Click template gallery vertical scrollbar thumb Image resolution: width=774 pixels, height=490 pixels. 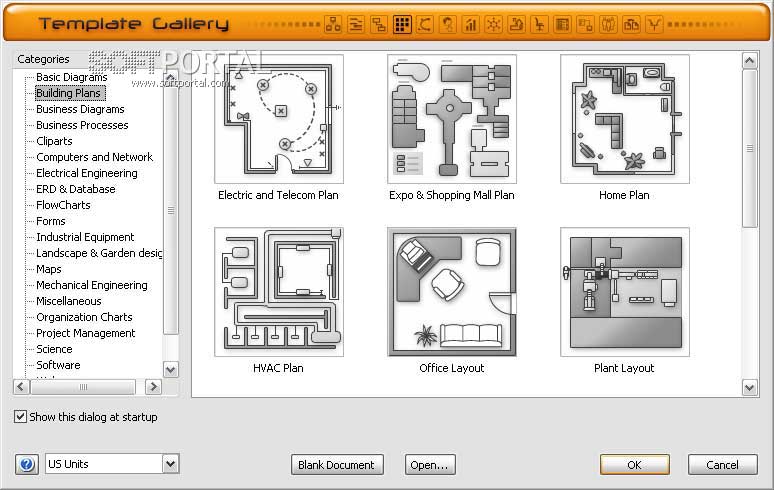[x=749, y=149]
